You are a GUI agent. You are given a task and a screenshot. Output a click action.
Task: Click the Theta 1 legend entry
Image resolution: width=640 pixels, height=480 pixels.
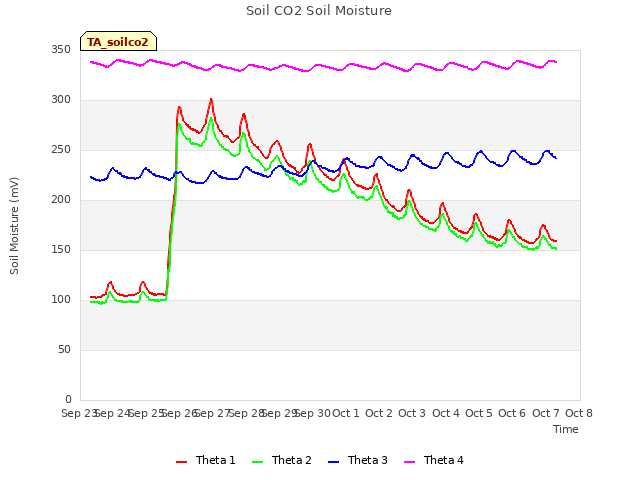tap(206, 460)
